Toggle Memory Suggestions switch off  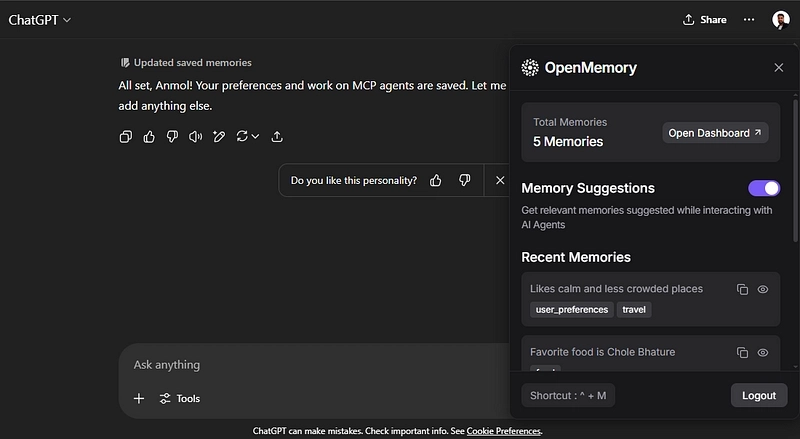(764, 188)
